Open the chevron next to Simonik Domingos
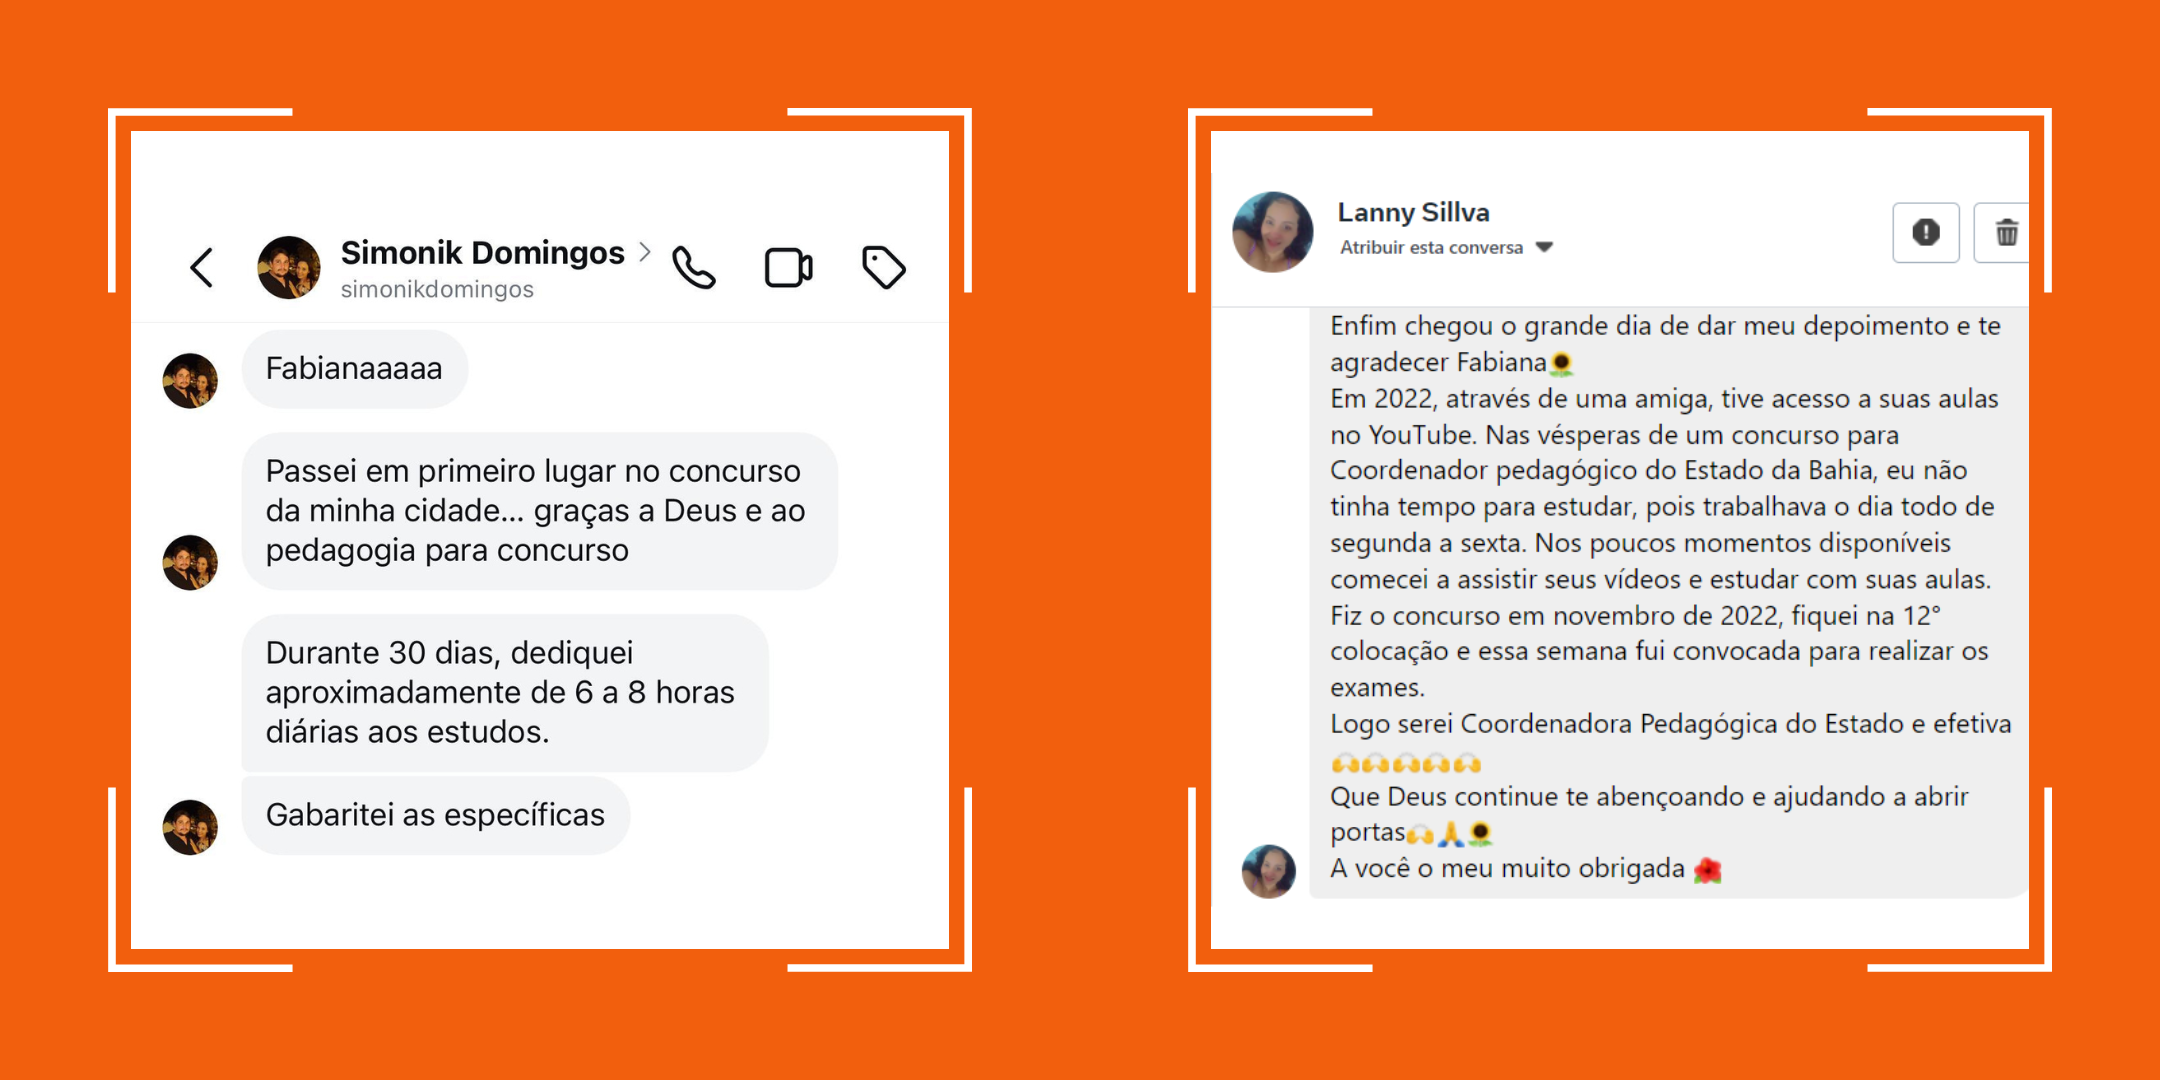 645,252
